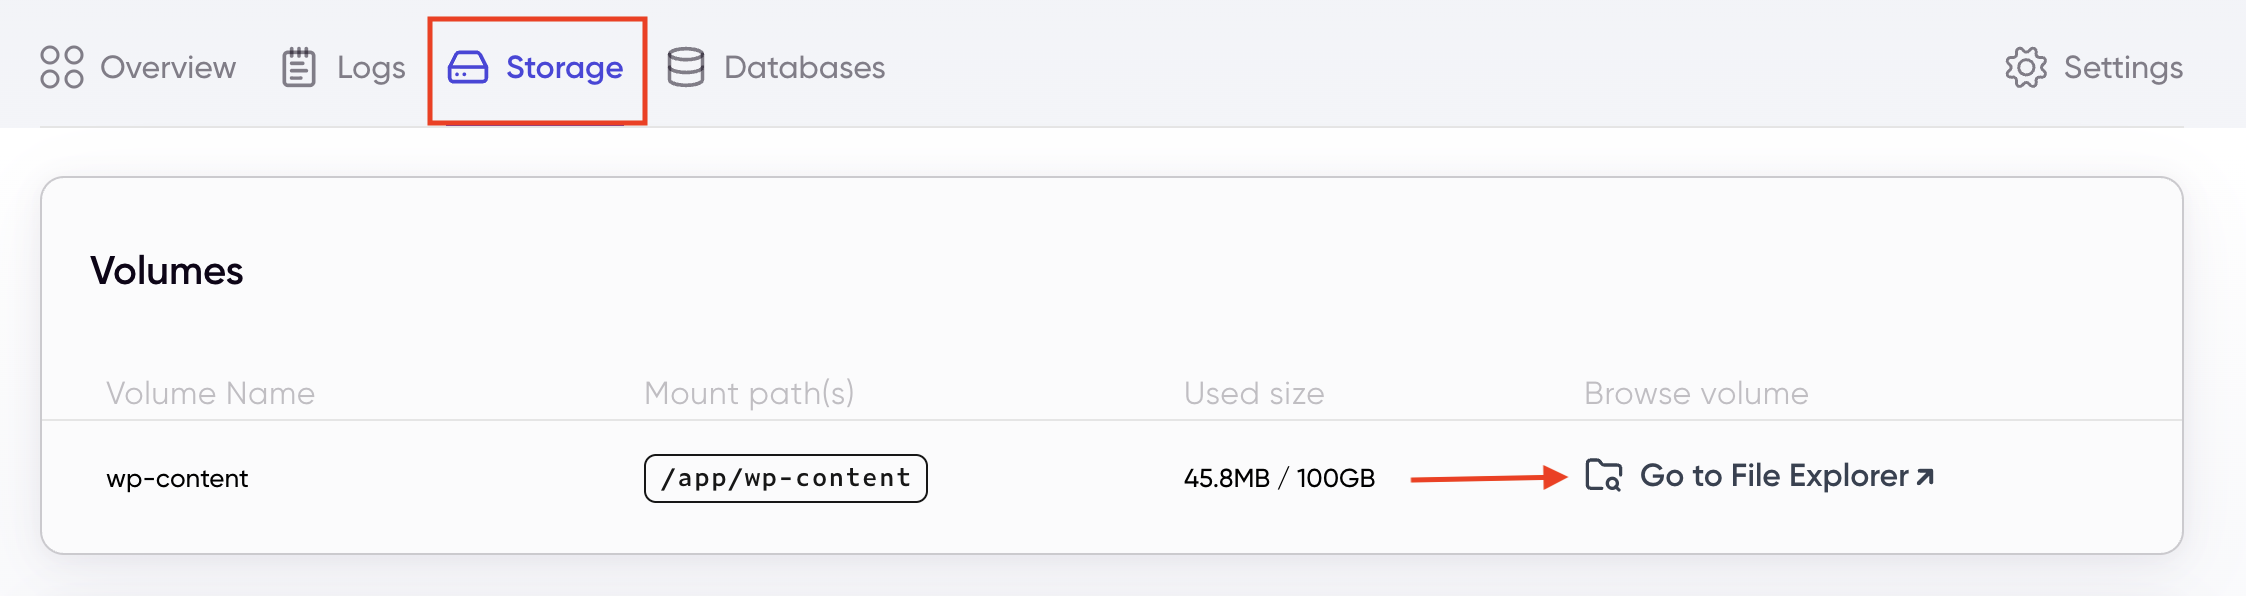The width and height of the screenshot is (2246, 596).
Task: Click the folder-search browse volume icon
Action: coord(1603,477)
